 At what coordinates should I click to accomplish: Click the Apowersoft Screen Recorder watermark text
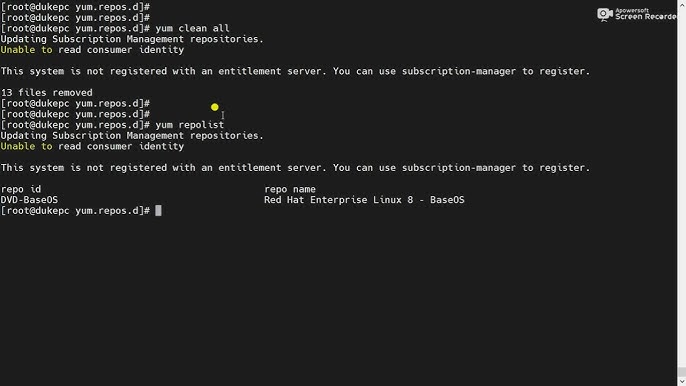click(x=646, y=14)
